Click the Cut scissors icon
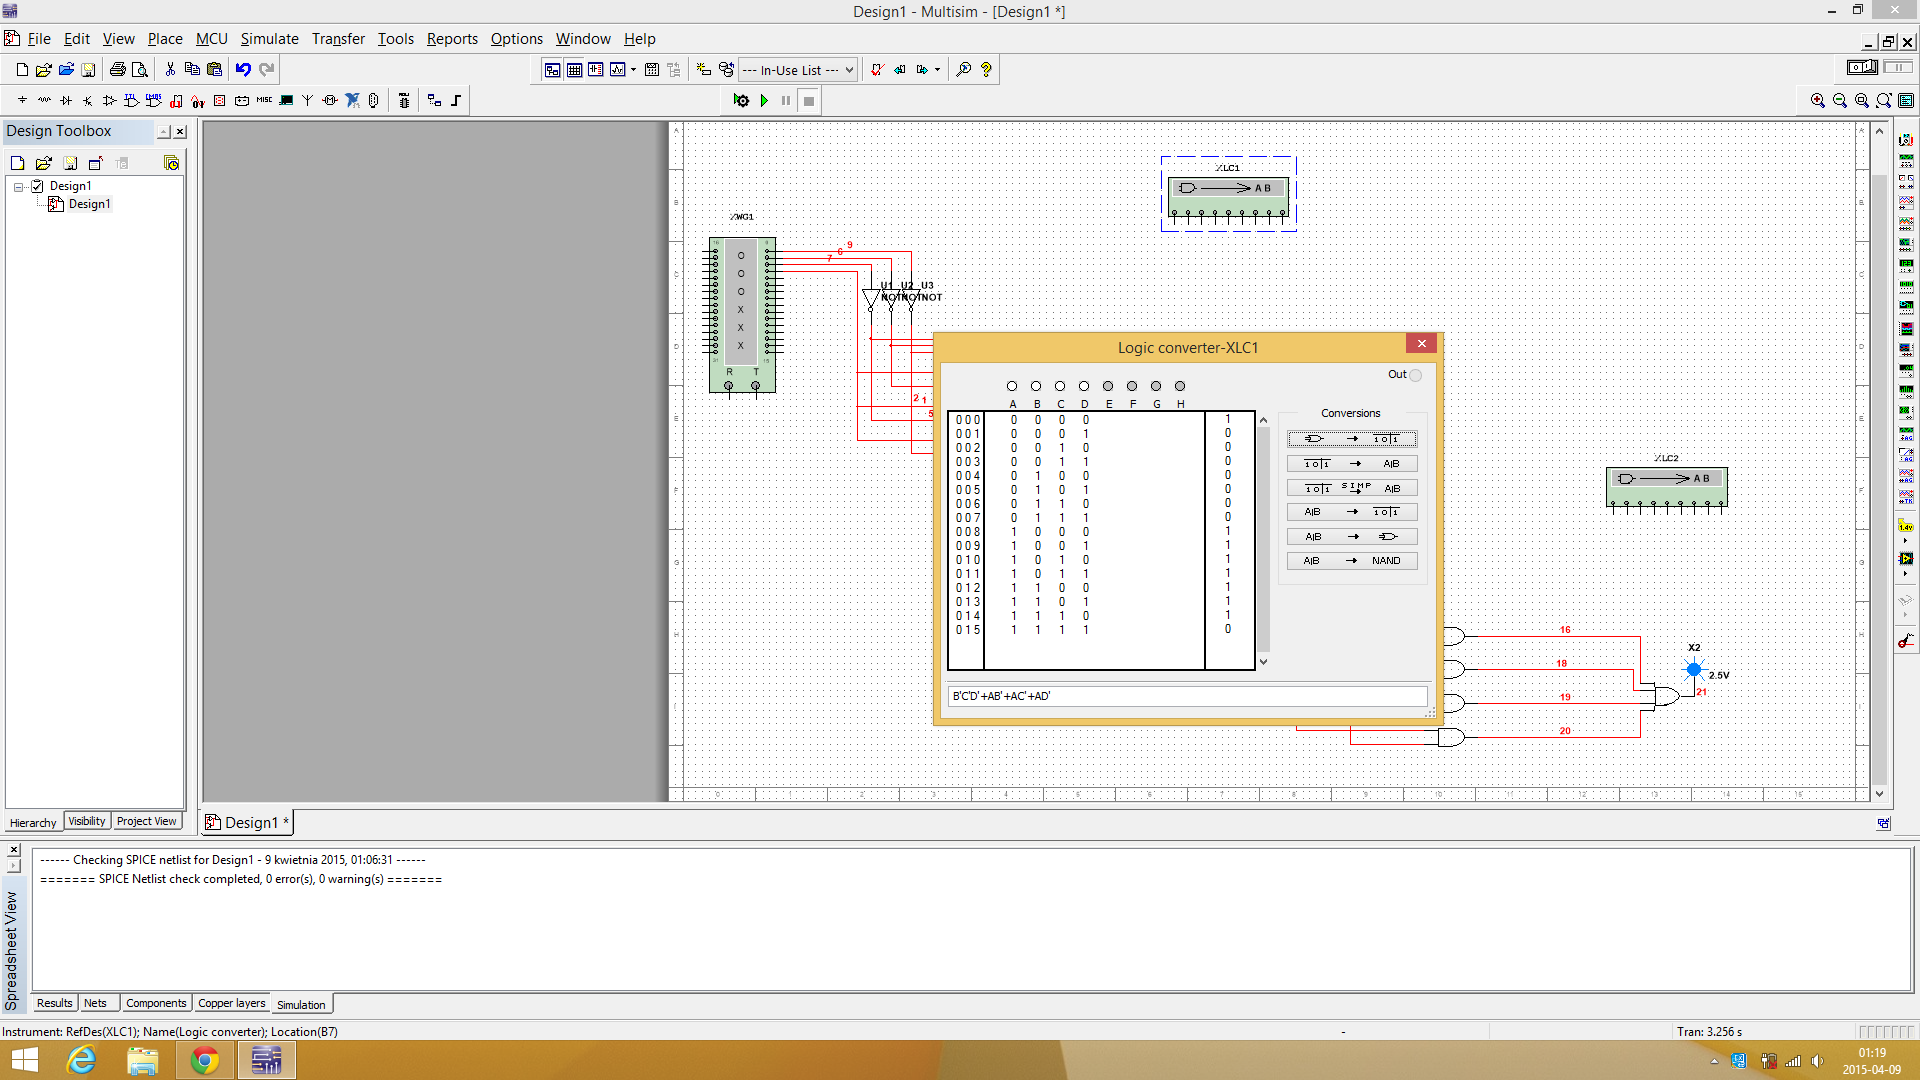Image resolution: width=1920 pixels, height=1080 pixels. click(170, 70)
